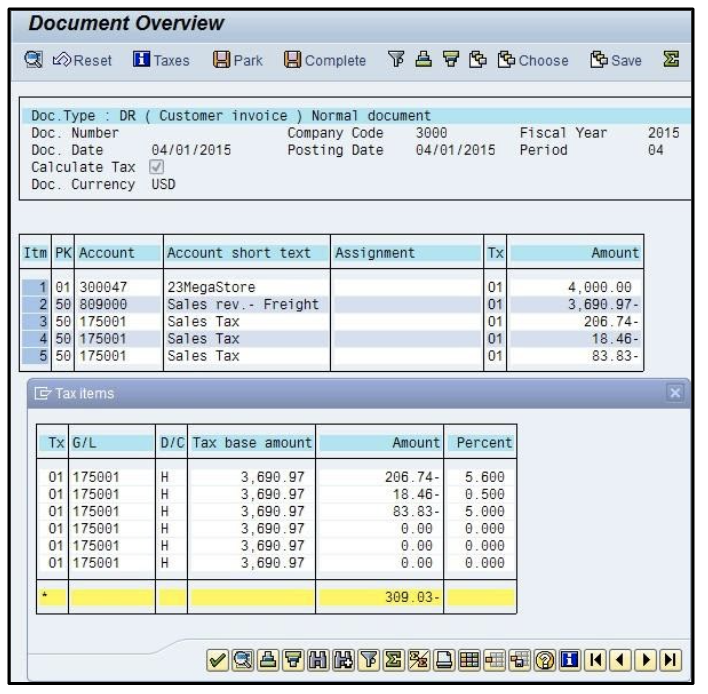Viewport: 708px width, 694px height.
Task: Open the Taxes view
Action: point(161,61)
